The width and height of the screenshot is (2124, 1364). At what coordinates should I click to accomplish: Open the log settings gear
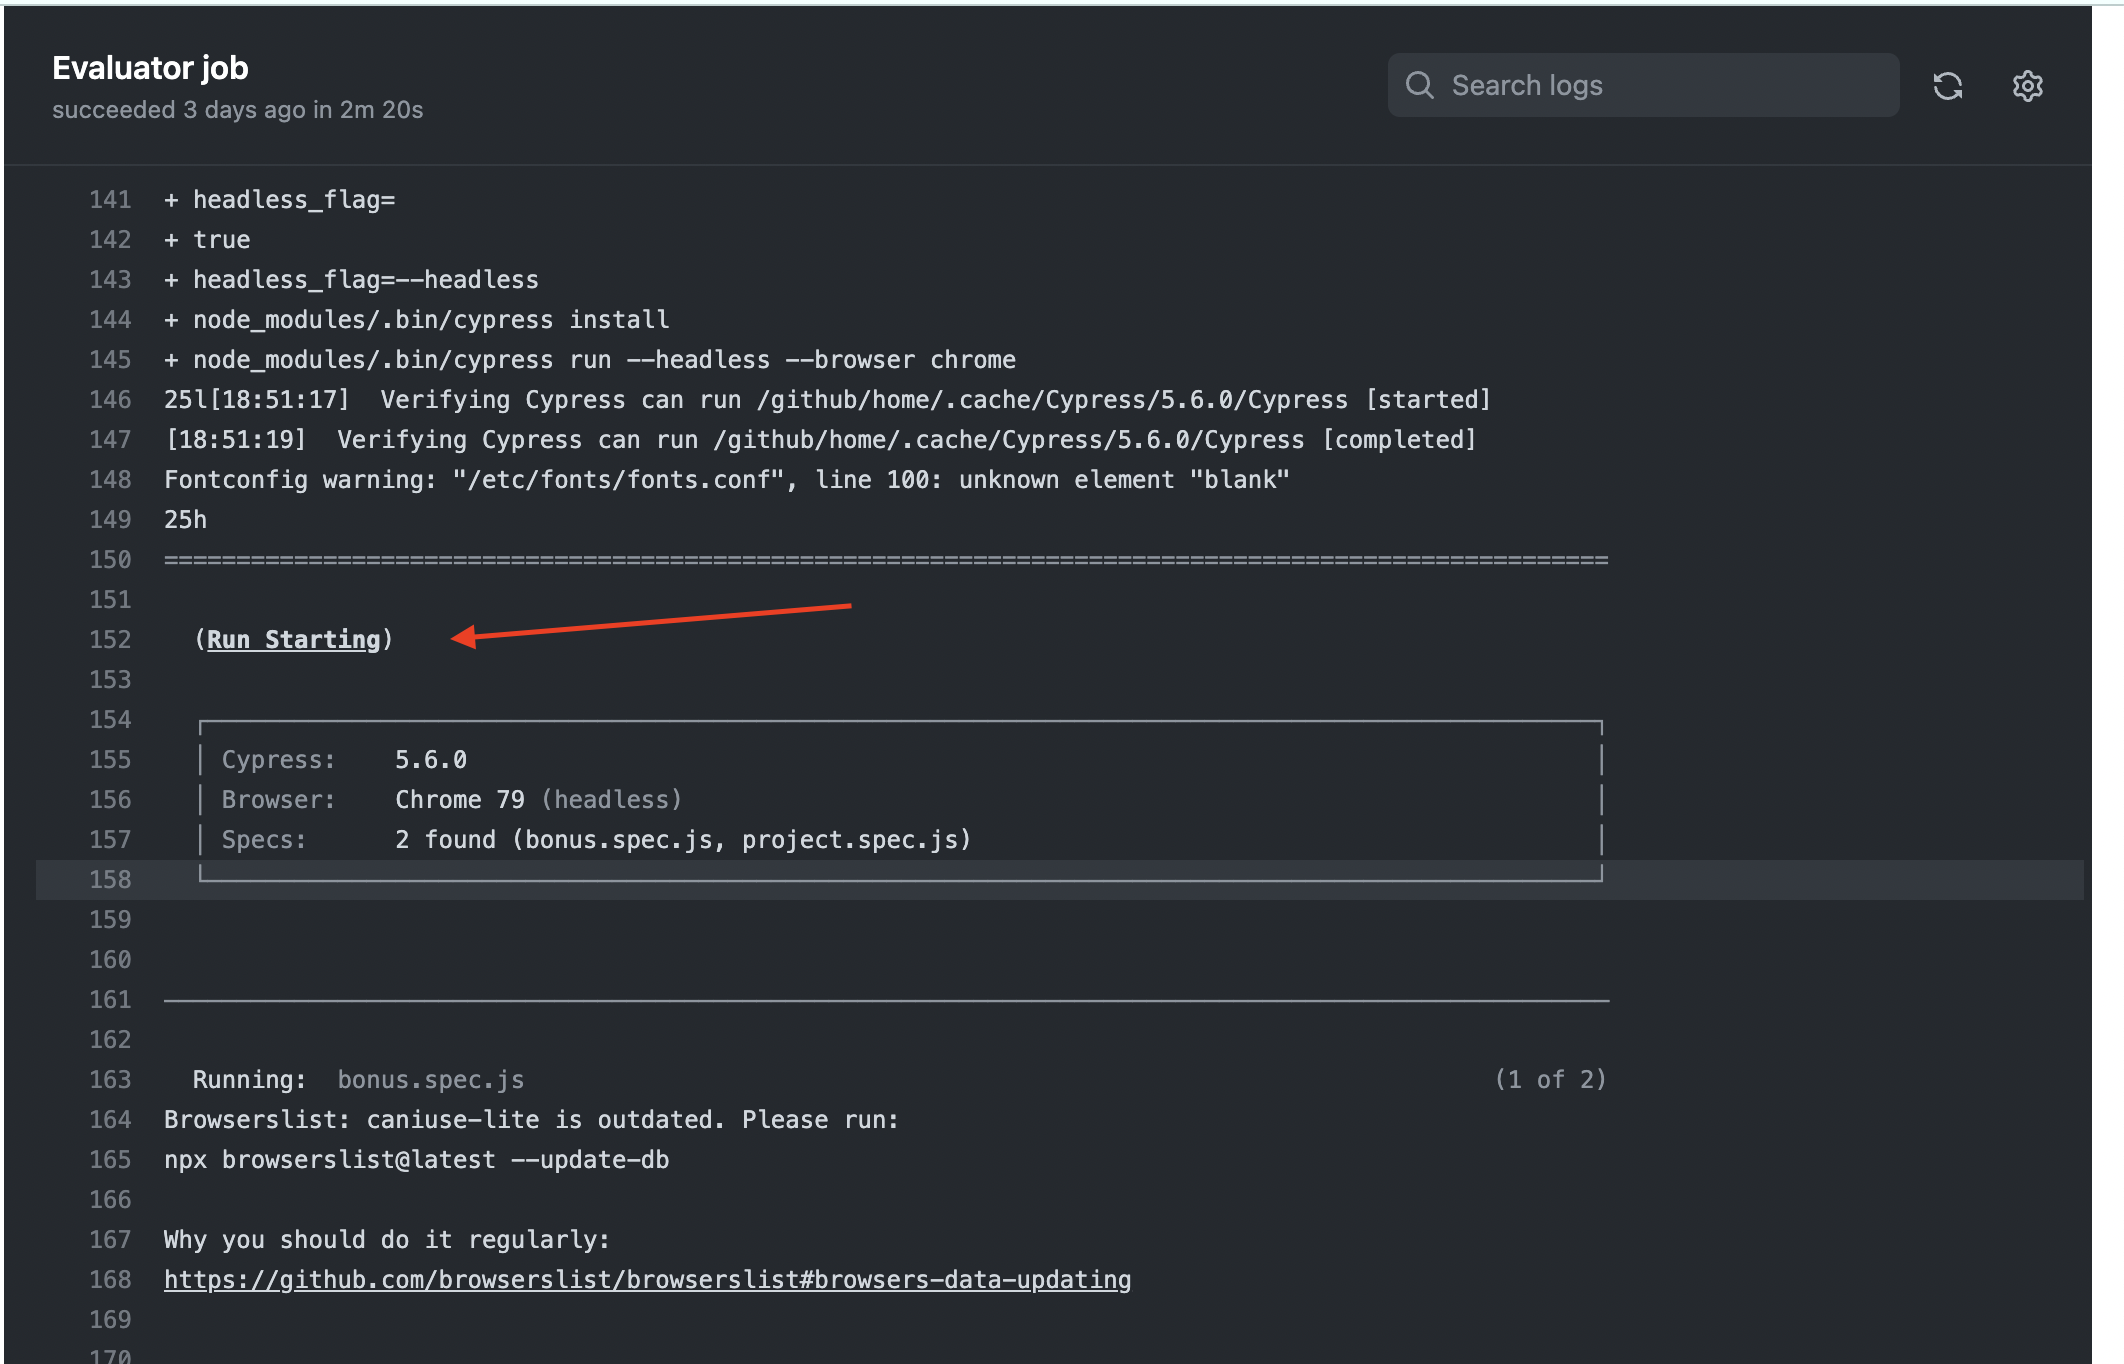pyautogui.click(x=2028, y=86)
